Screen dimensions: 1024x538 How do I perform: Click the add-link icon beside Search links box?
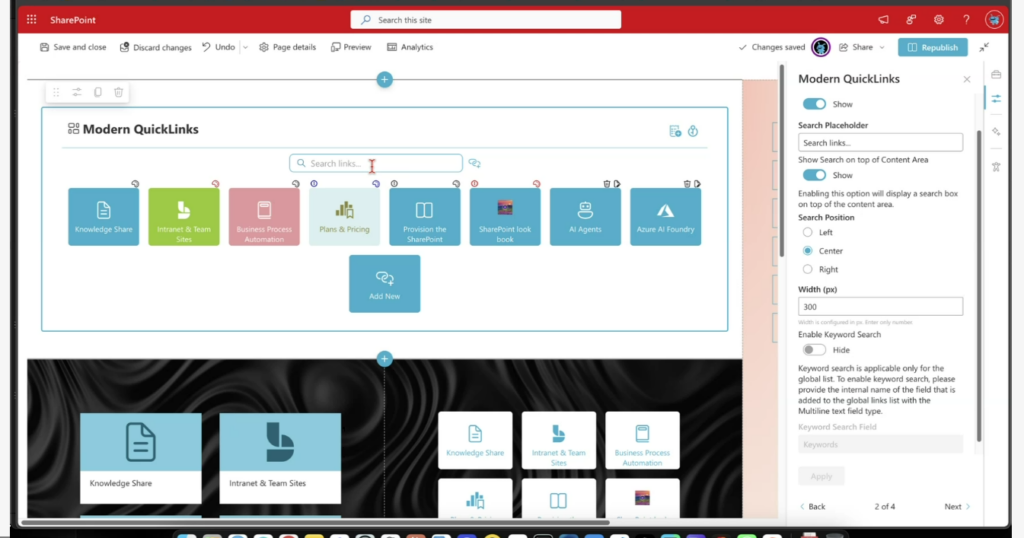pyautogui.click(x=475, y=163)
